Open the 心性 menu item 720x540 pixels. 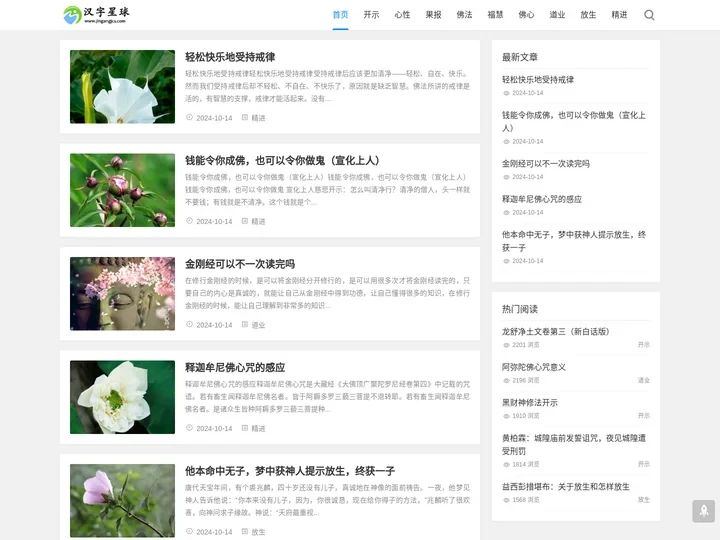click(402, 15)
